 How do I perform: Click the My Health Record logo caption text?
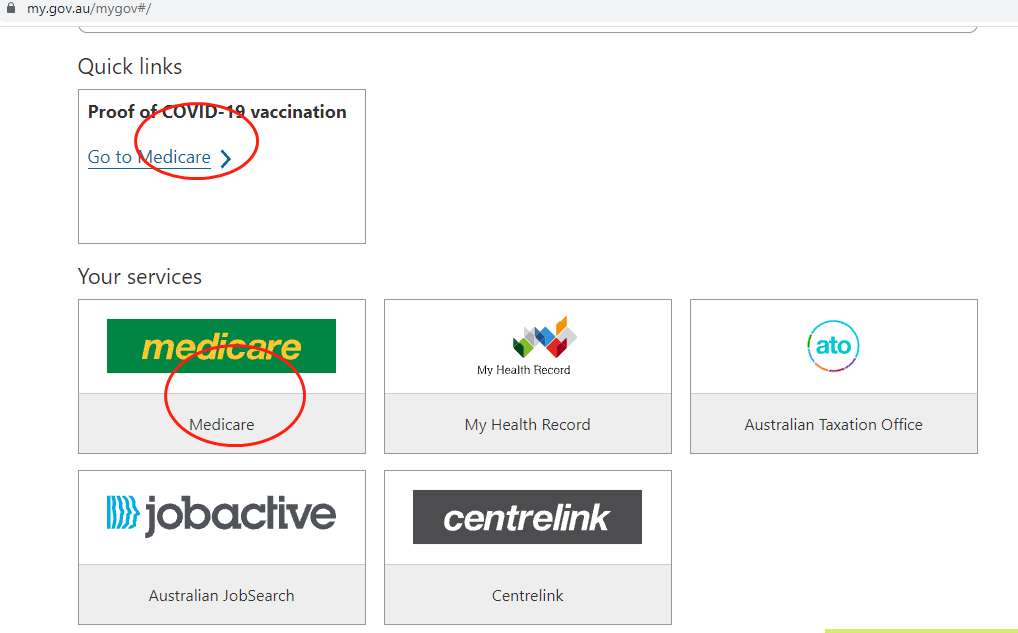[524, 370]
